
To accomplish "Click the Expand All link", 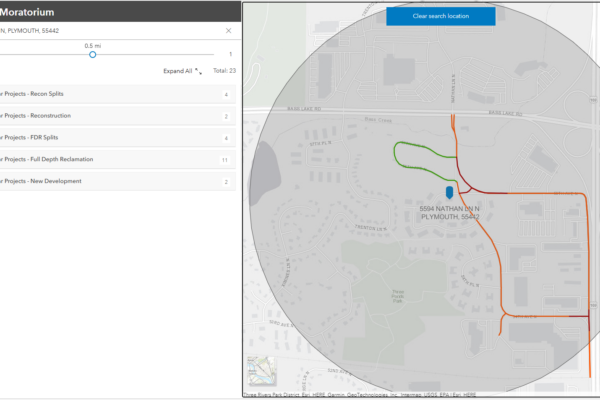I will pyautogui.click(x=178, y=71).
